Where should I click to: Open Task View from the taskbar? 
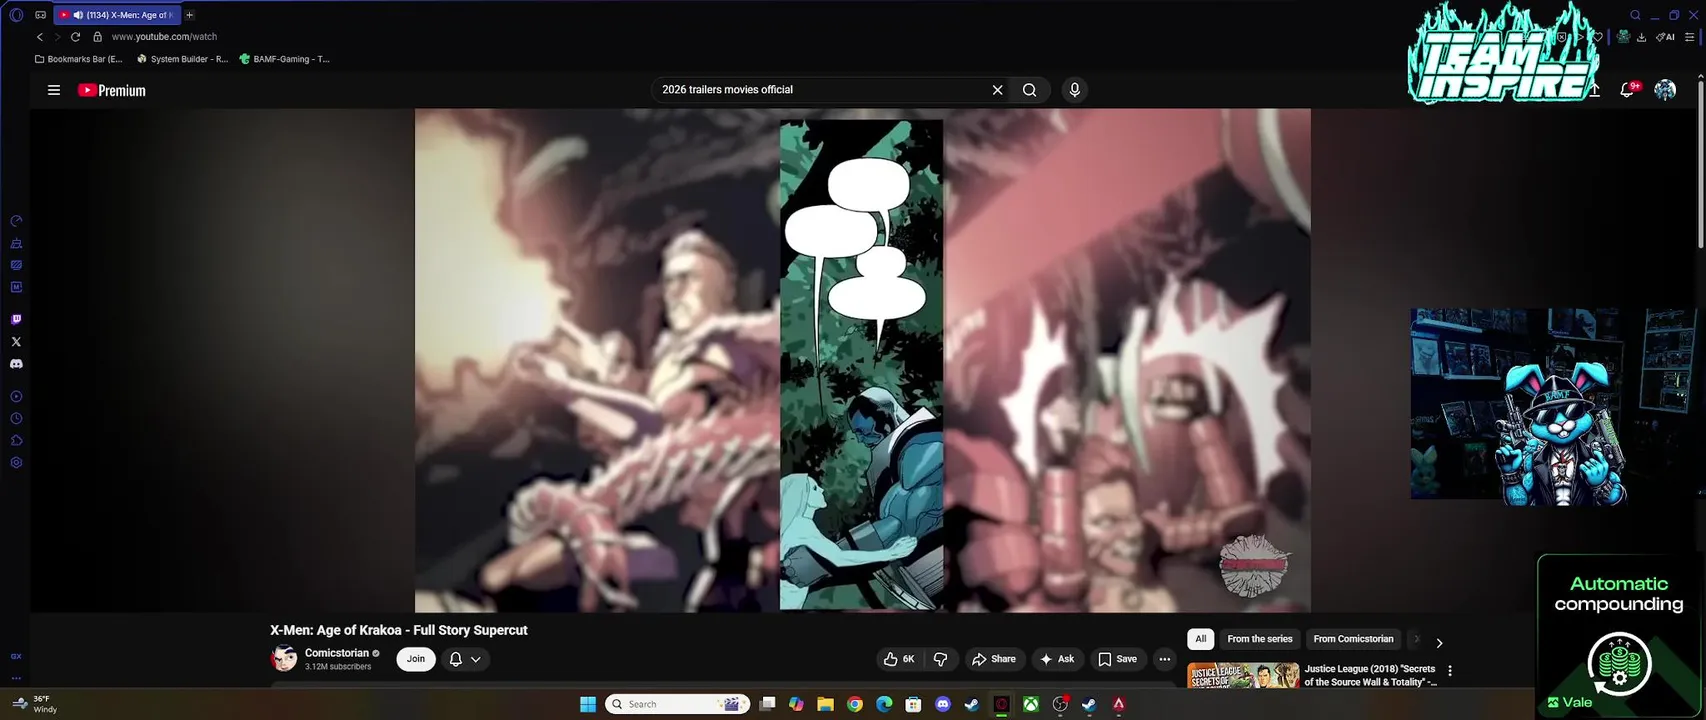point(767,704)
